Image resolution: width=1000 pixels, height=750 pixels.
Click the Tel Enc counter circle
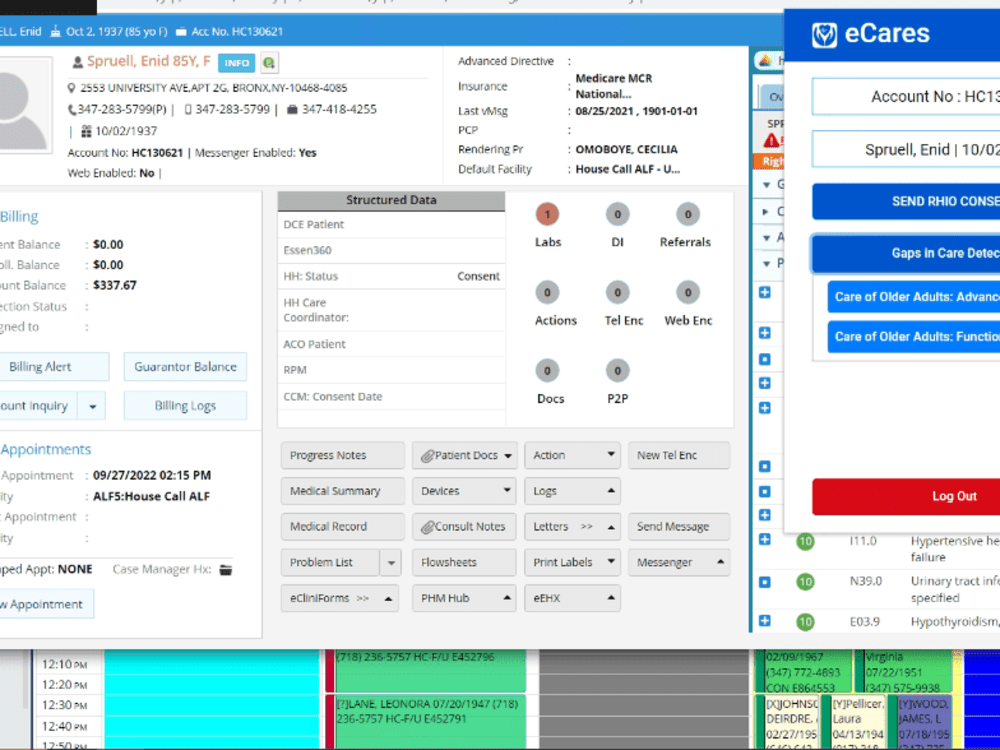click(617, 293)
